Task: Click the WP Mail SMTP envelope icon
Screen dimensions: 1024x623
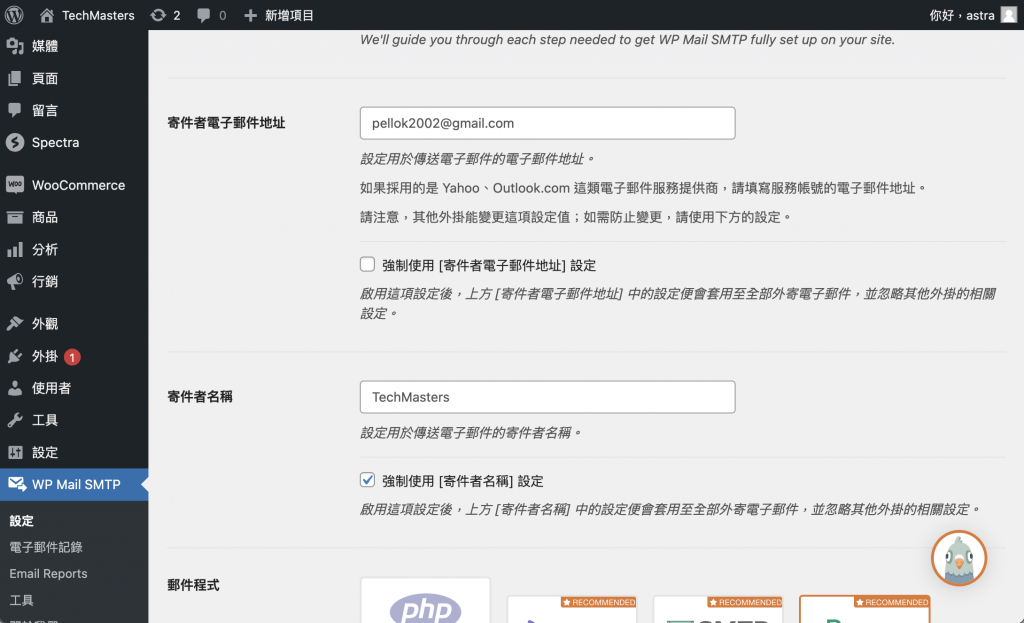Action: click(x=17, y=484)
